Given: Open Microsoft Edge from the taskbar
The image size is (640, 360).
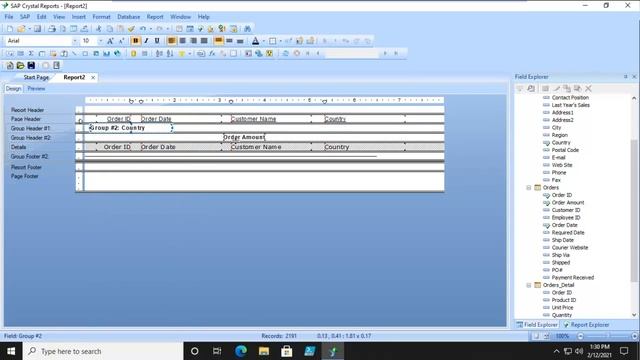Looking at the screenshot, I should (x=241, y=351).
